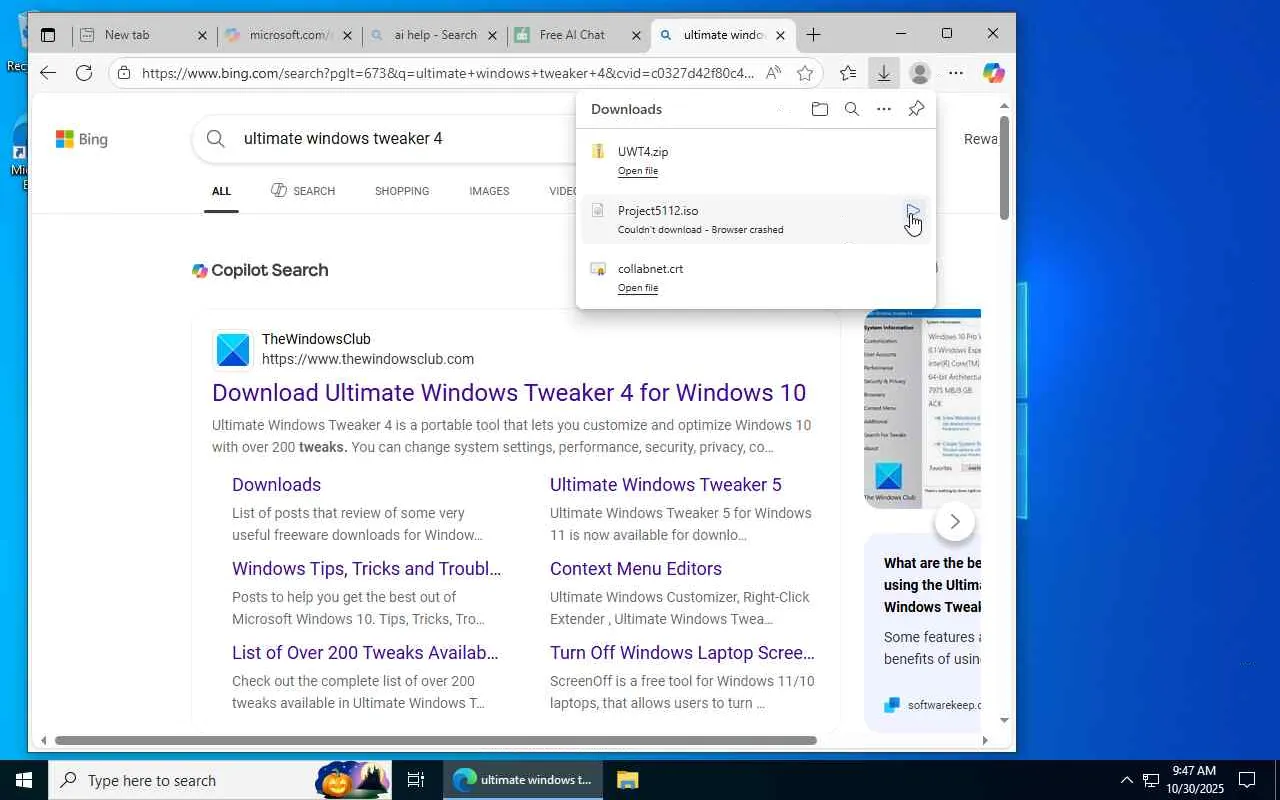Resume the Project5112.iso download

click(913, 211)
